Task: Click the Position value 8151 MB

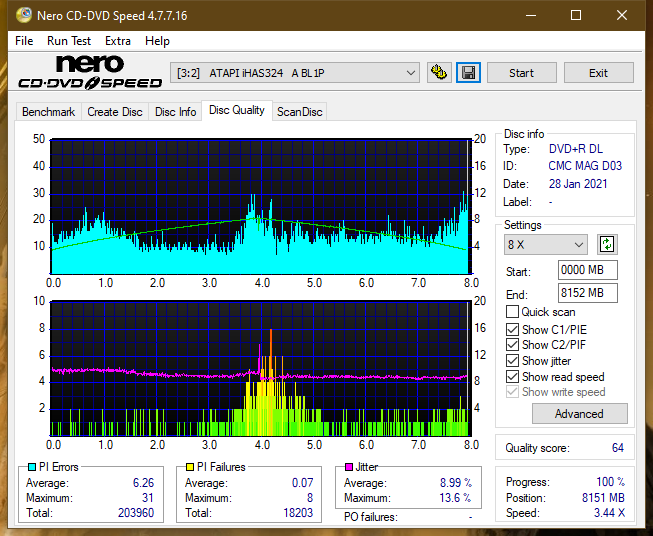Action: [x=603, y=498]
